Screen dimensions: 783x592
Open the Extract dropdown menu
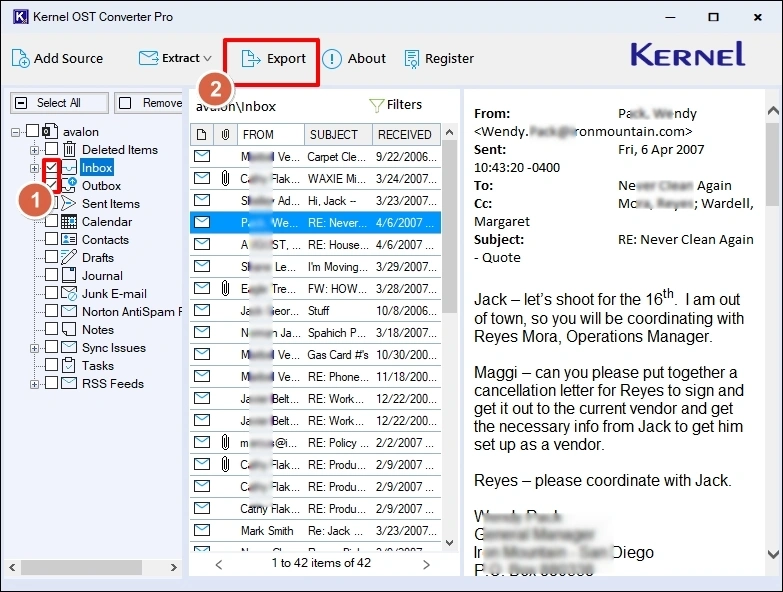[175, 58]
